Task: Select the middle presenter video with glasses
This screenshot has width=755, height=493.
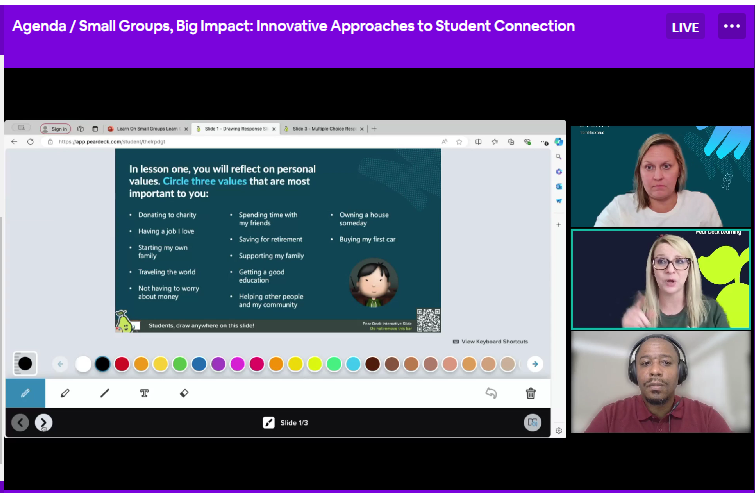Action: coord(660,280)
